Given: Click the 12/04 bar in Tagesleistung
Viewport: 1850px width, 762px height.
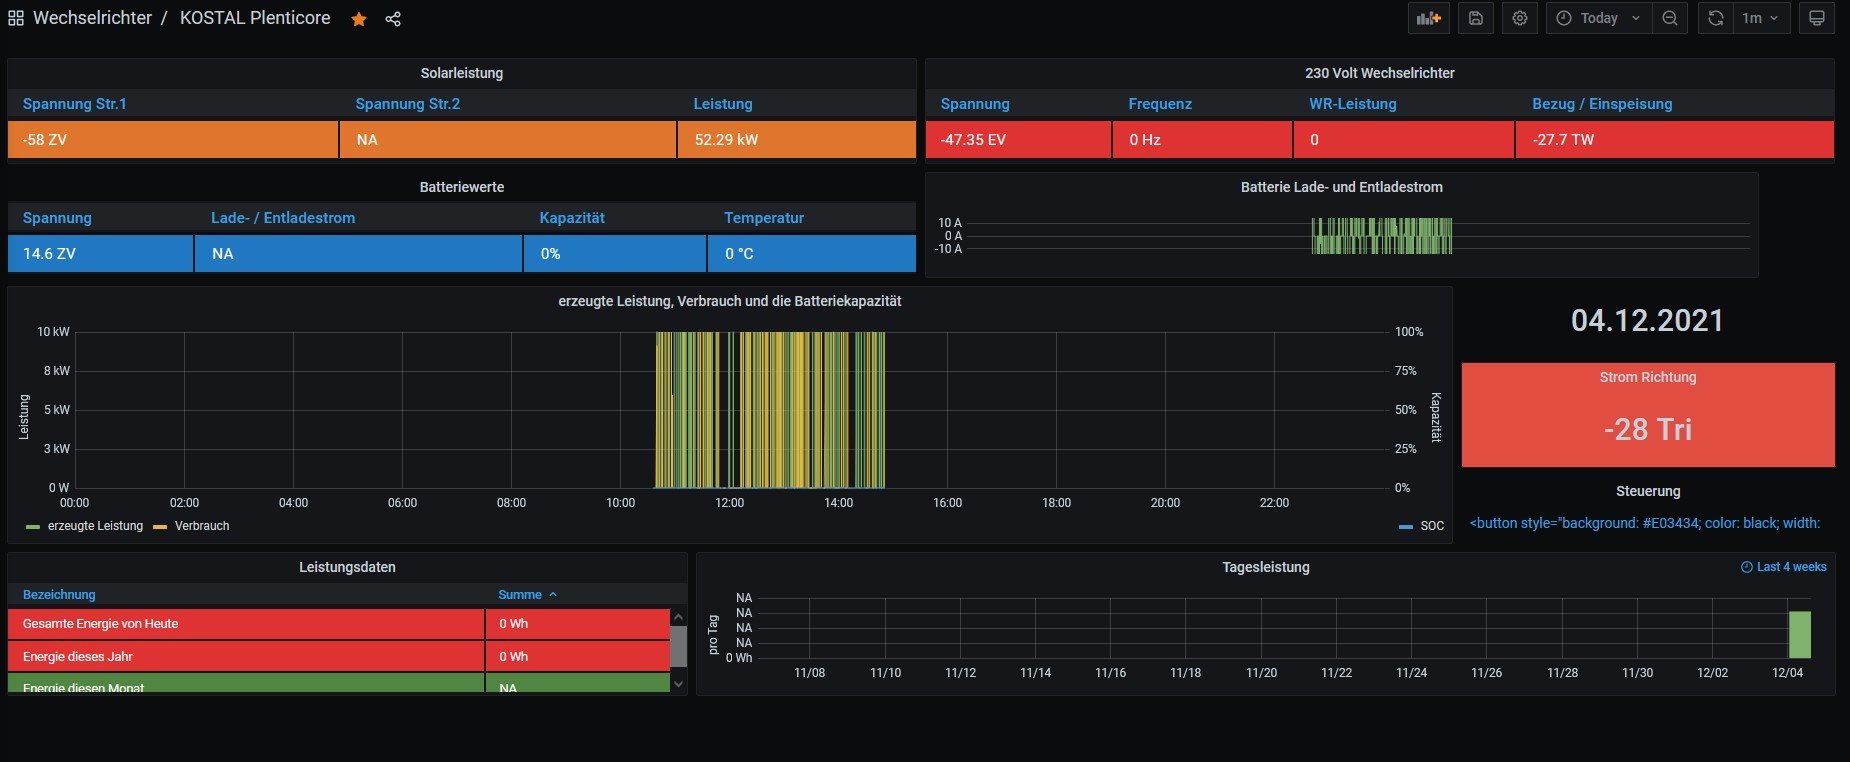Looking at the screenshot, I should (x=1799, y=634).
